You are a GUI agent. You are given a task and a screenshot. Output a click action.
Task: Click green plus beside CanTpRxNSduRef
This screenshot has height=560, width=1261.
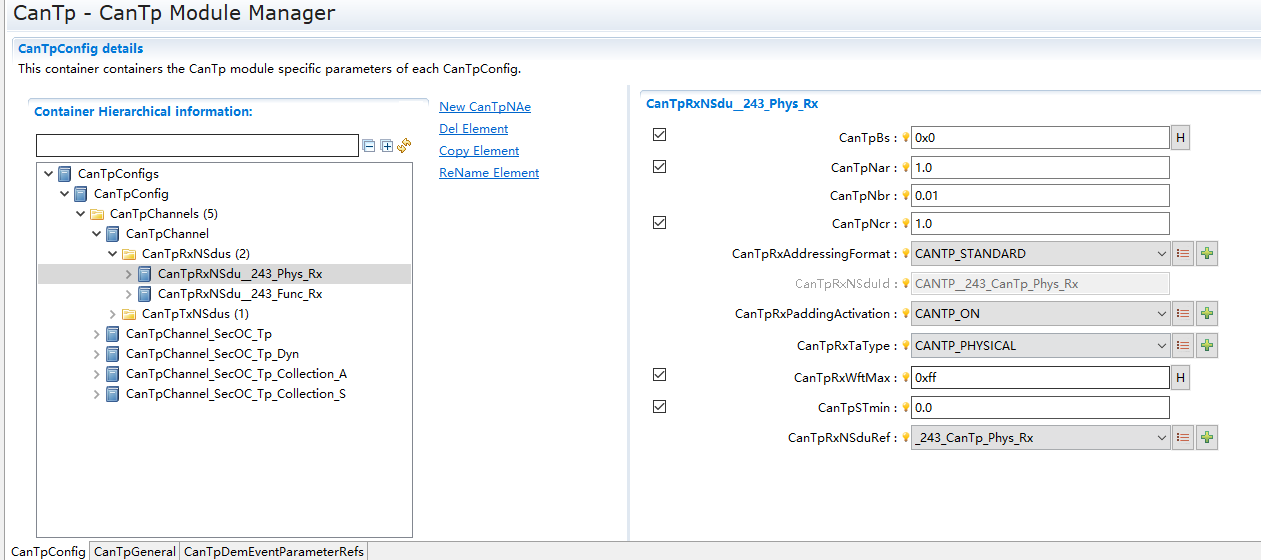1207,438
